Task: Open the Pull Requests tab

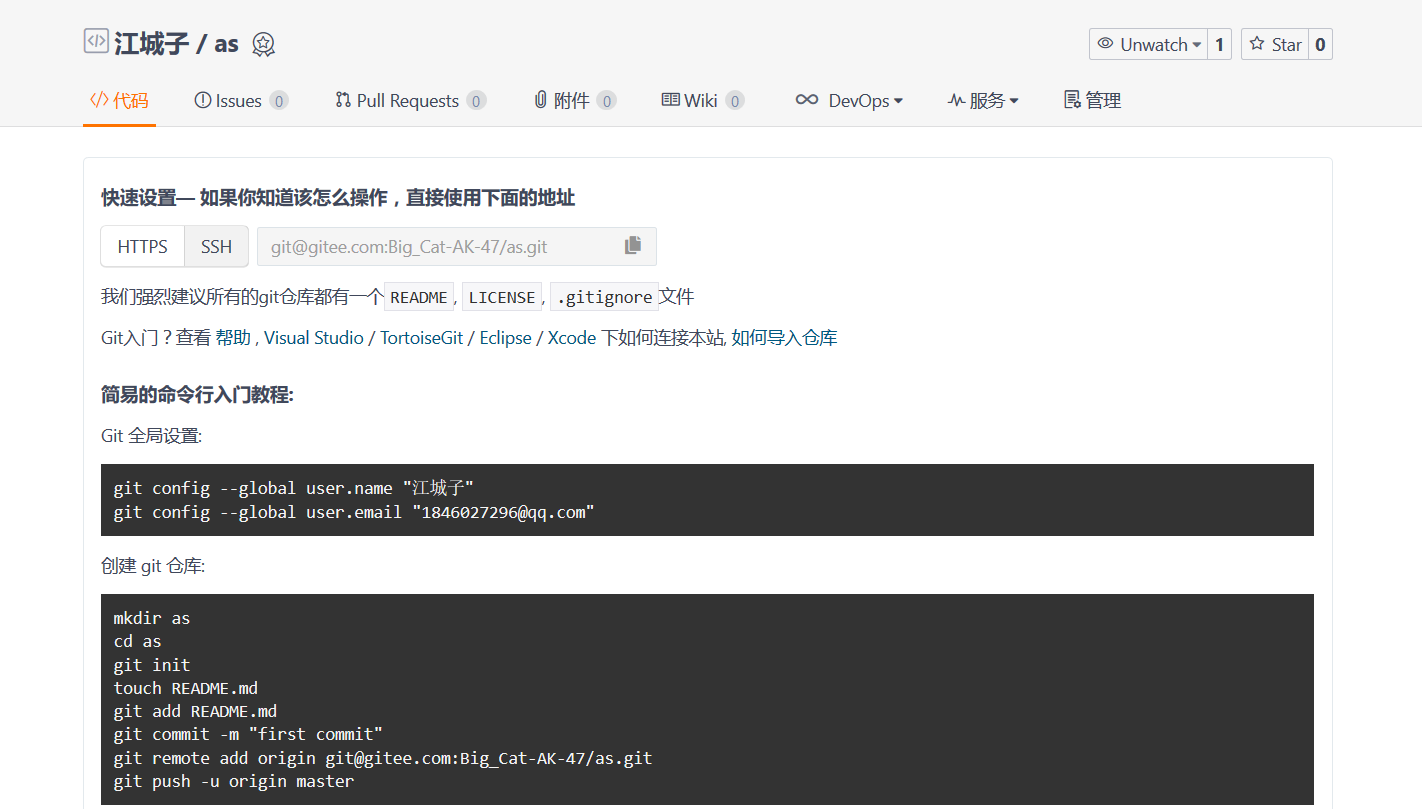Action: tap(410, 100)
